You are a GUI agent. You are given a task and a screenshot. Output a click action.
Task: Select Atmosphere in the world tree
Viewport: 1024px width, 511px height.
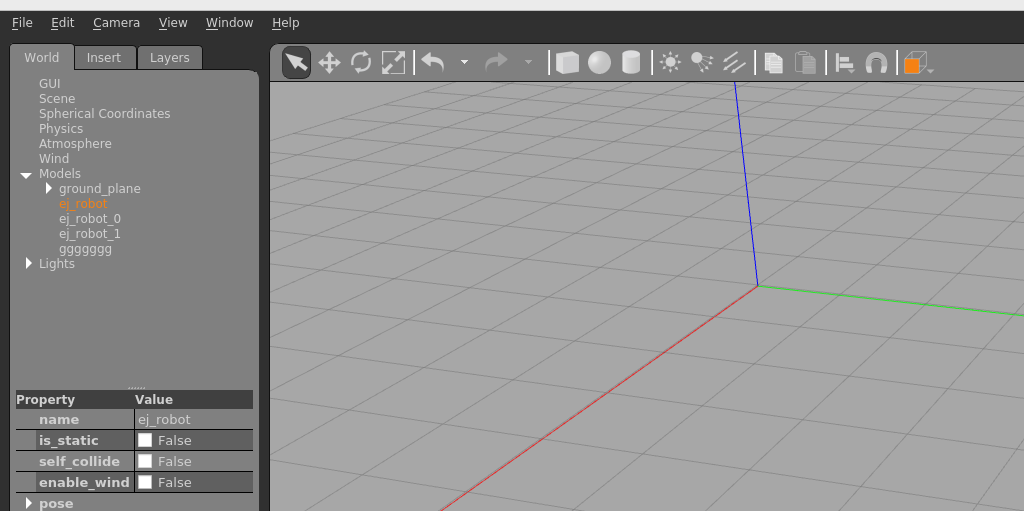click(75, 144)
